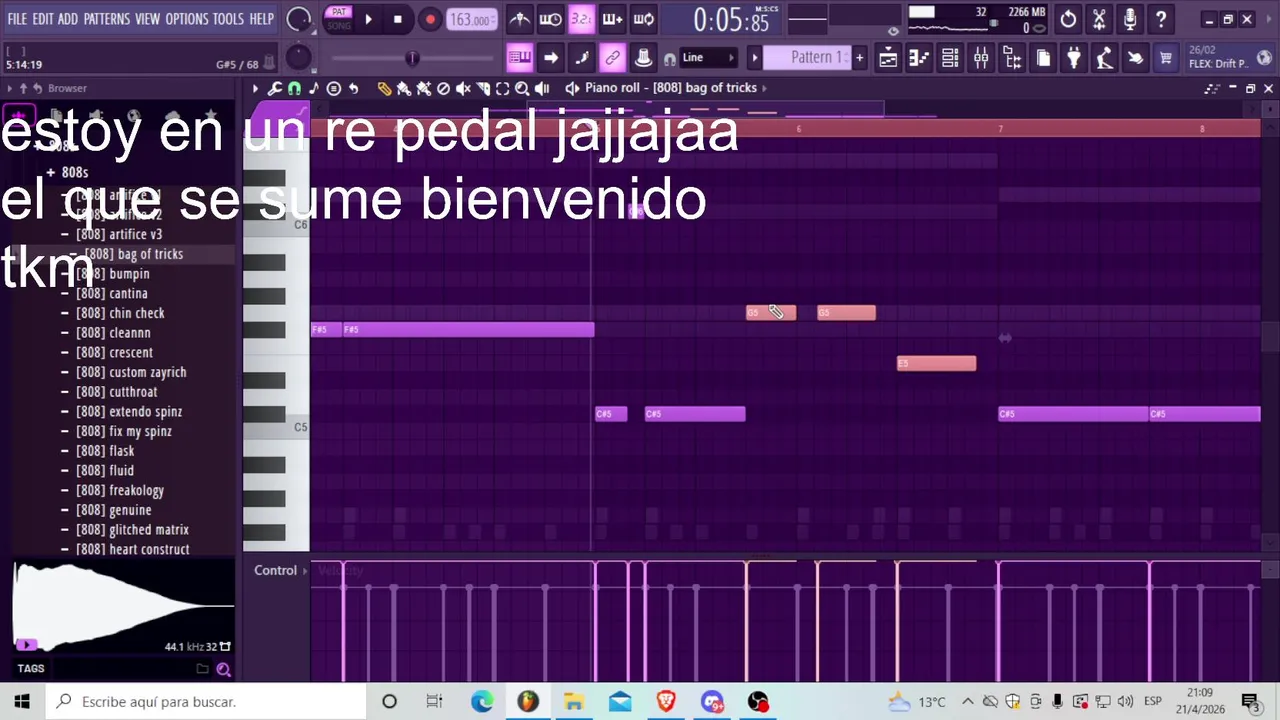The height and width of the screenshot is (720, 1280).
Task: Toggle step editing mode
Action: [x=581, y=58]
